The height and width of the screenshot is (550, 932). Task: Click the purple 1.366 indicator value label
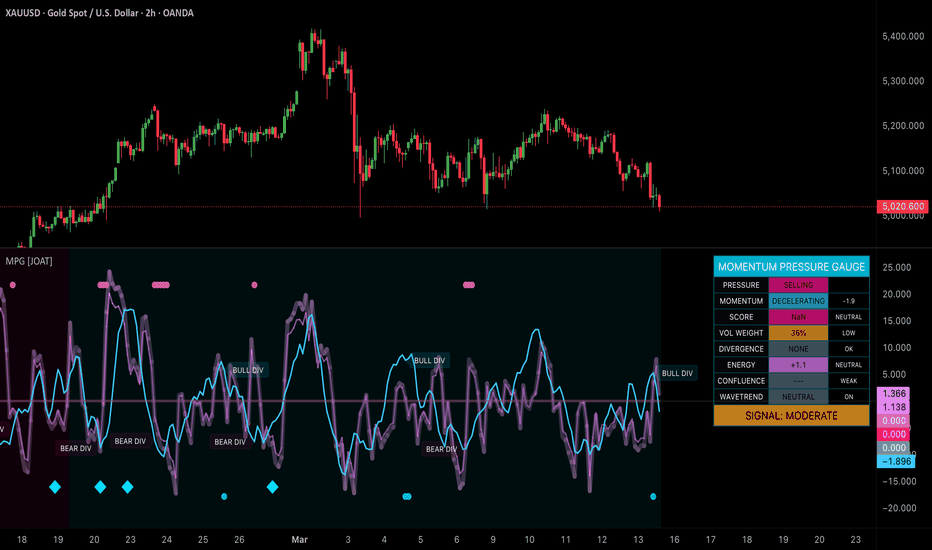(894, 393)
